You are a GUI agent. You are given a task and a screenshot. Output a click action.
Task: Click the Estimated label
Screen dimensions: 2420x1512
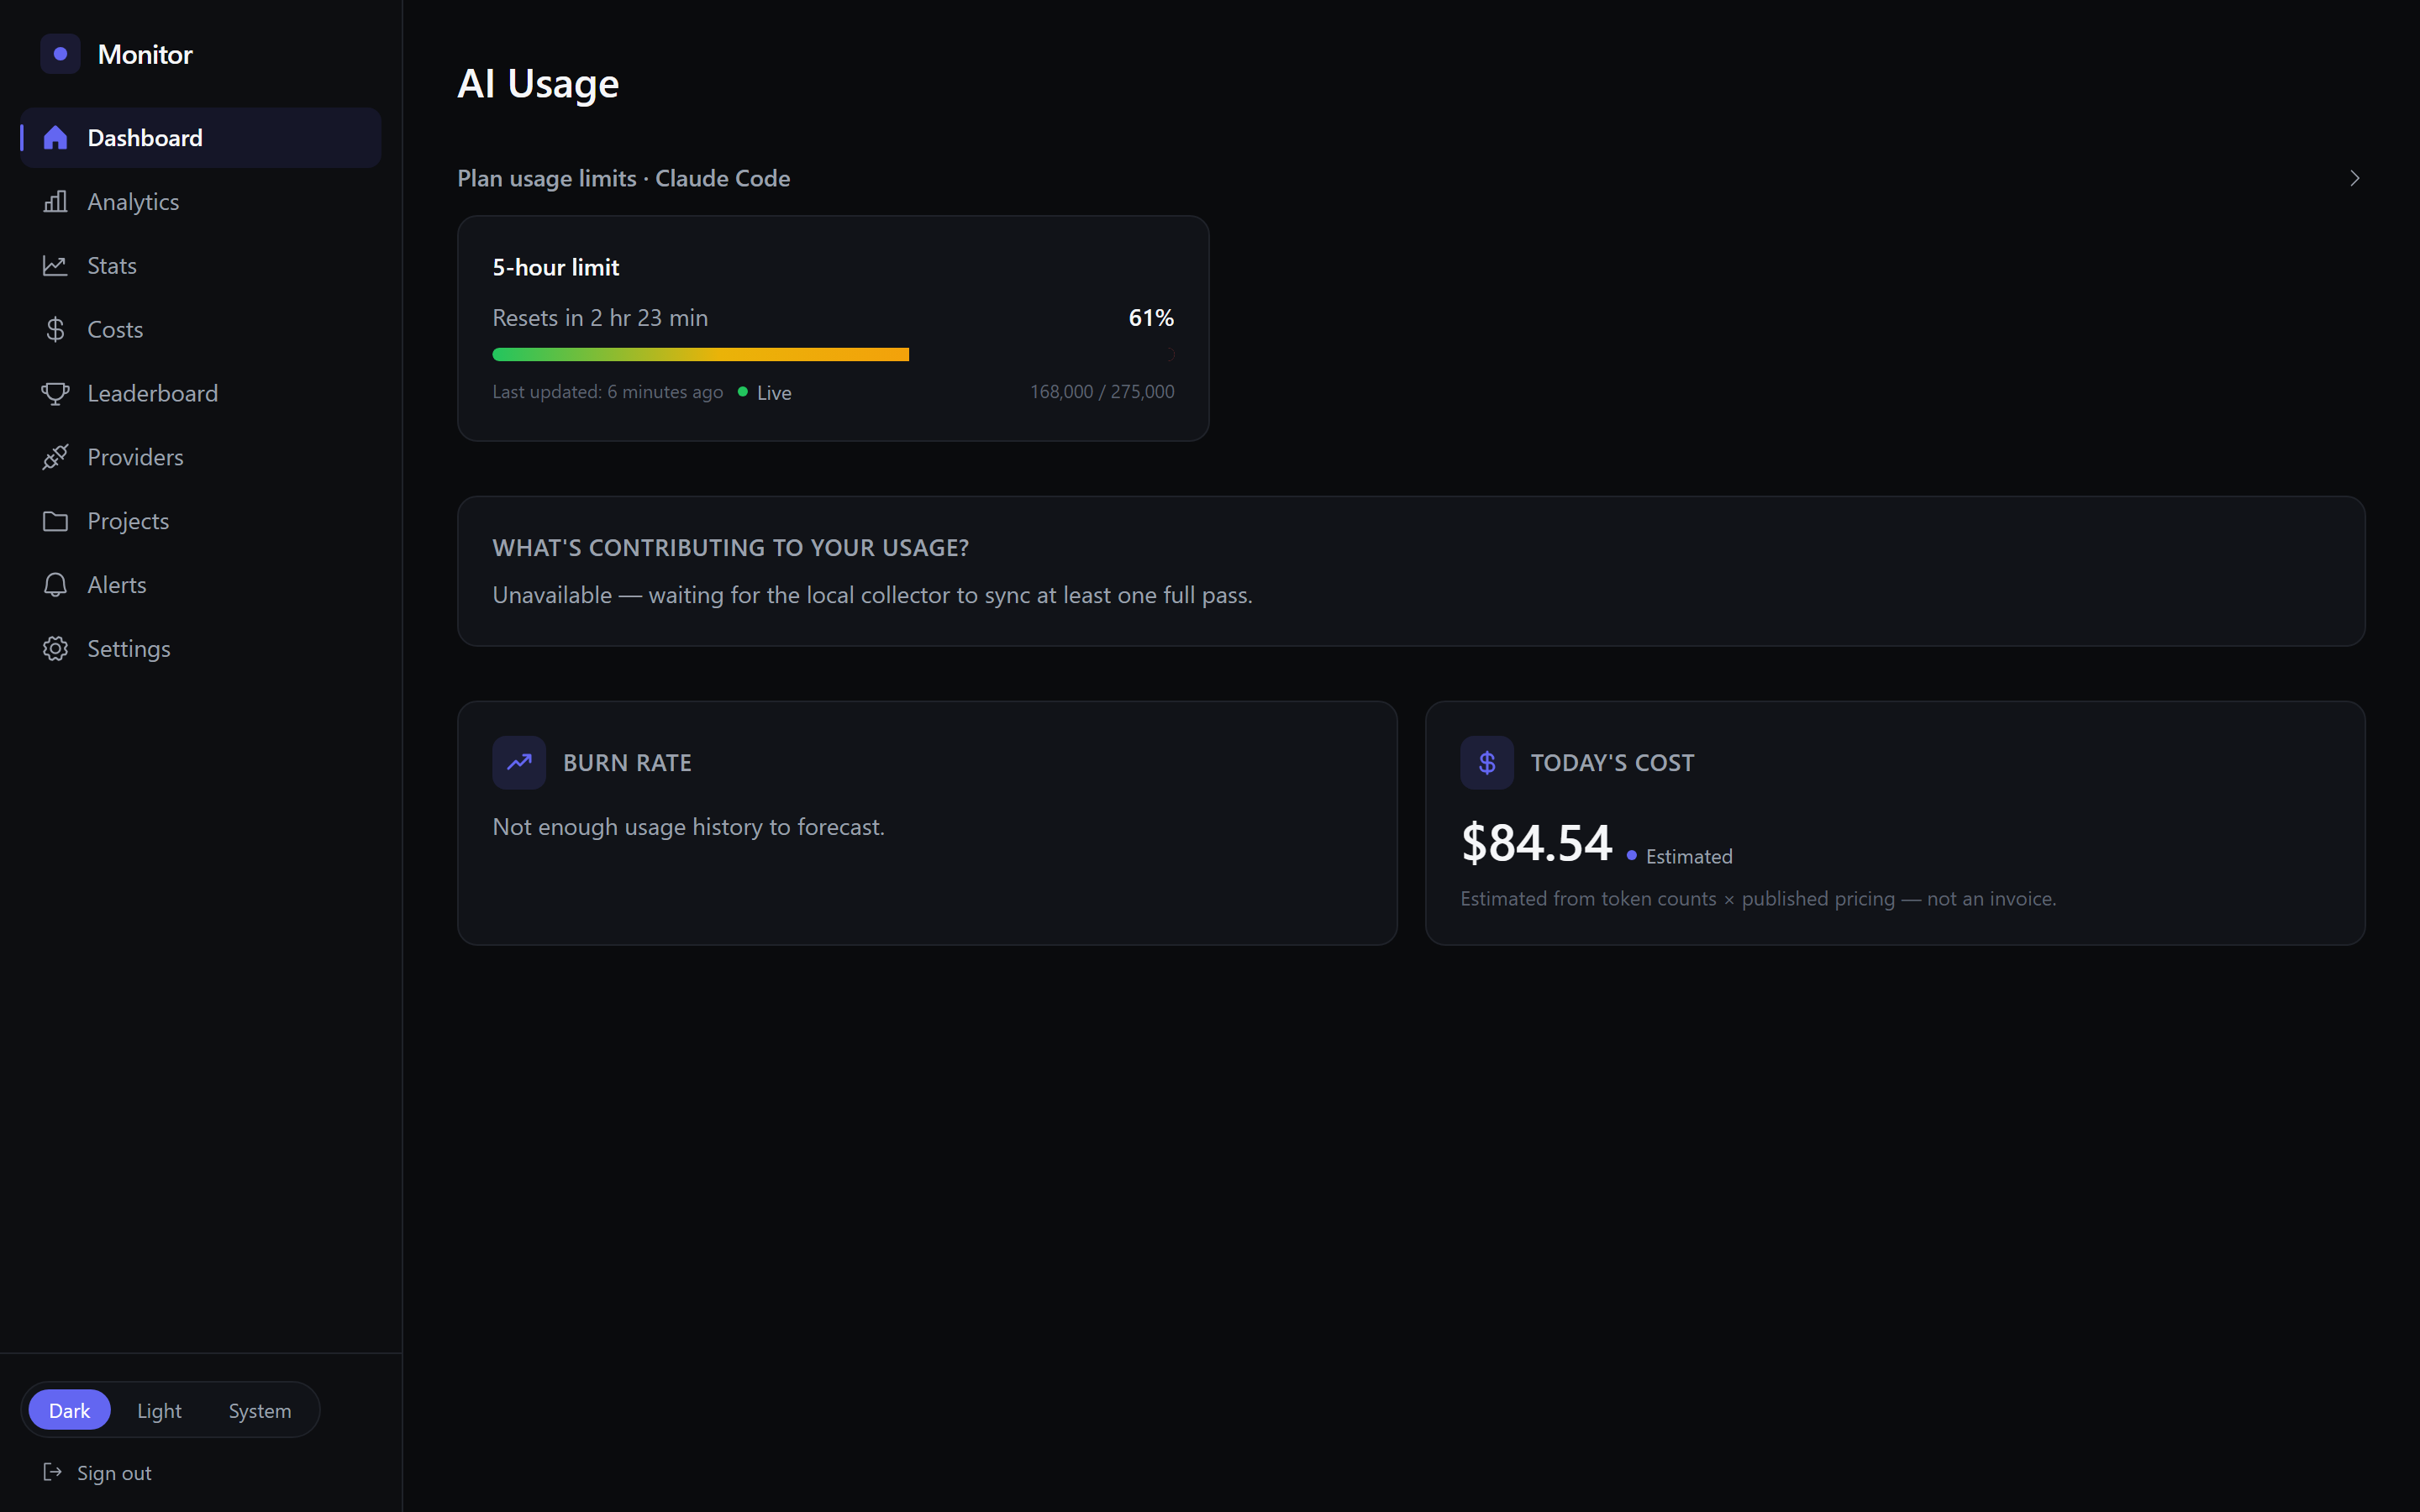1689,857
